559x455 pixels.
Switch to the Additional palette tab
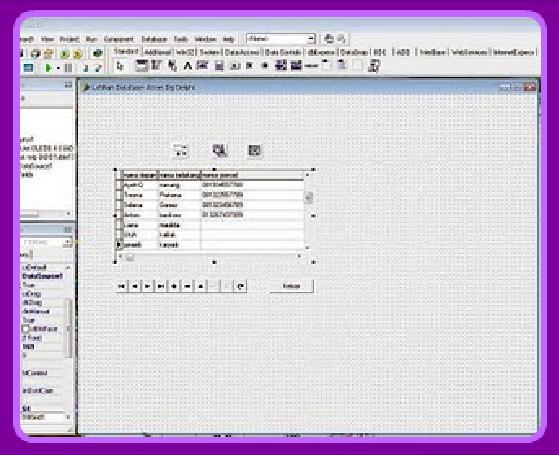158,52
